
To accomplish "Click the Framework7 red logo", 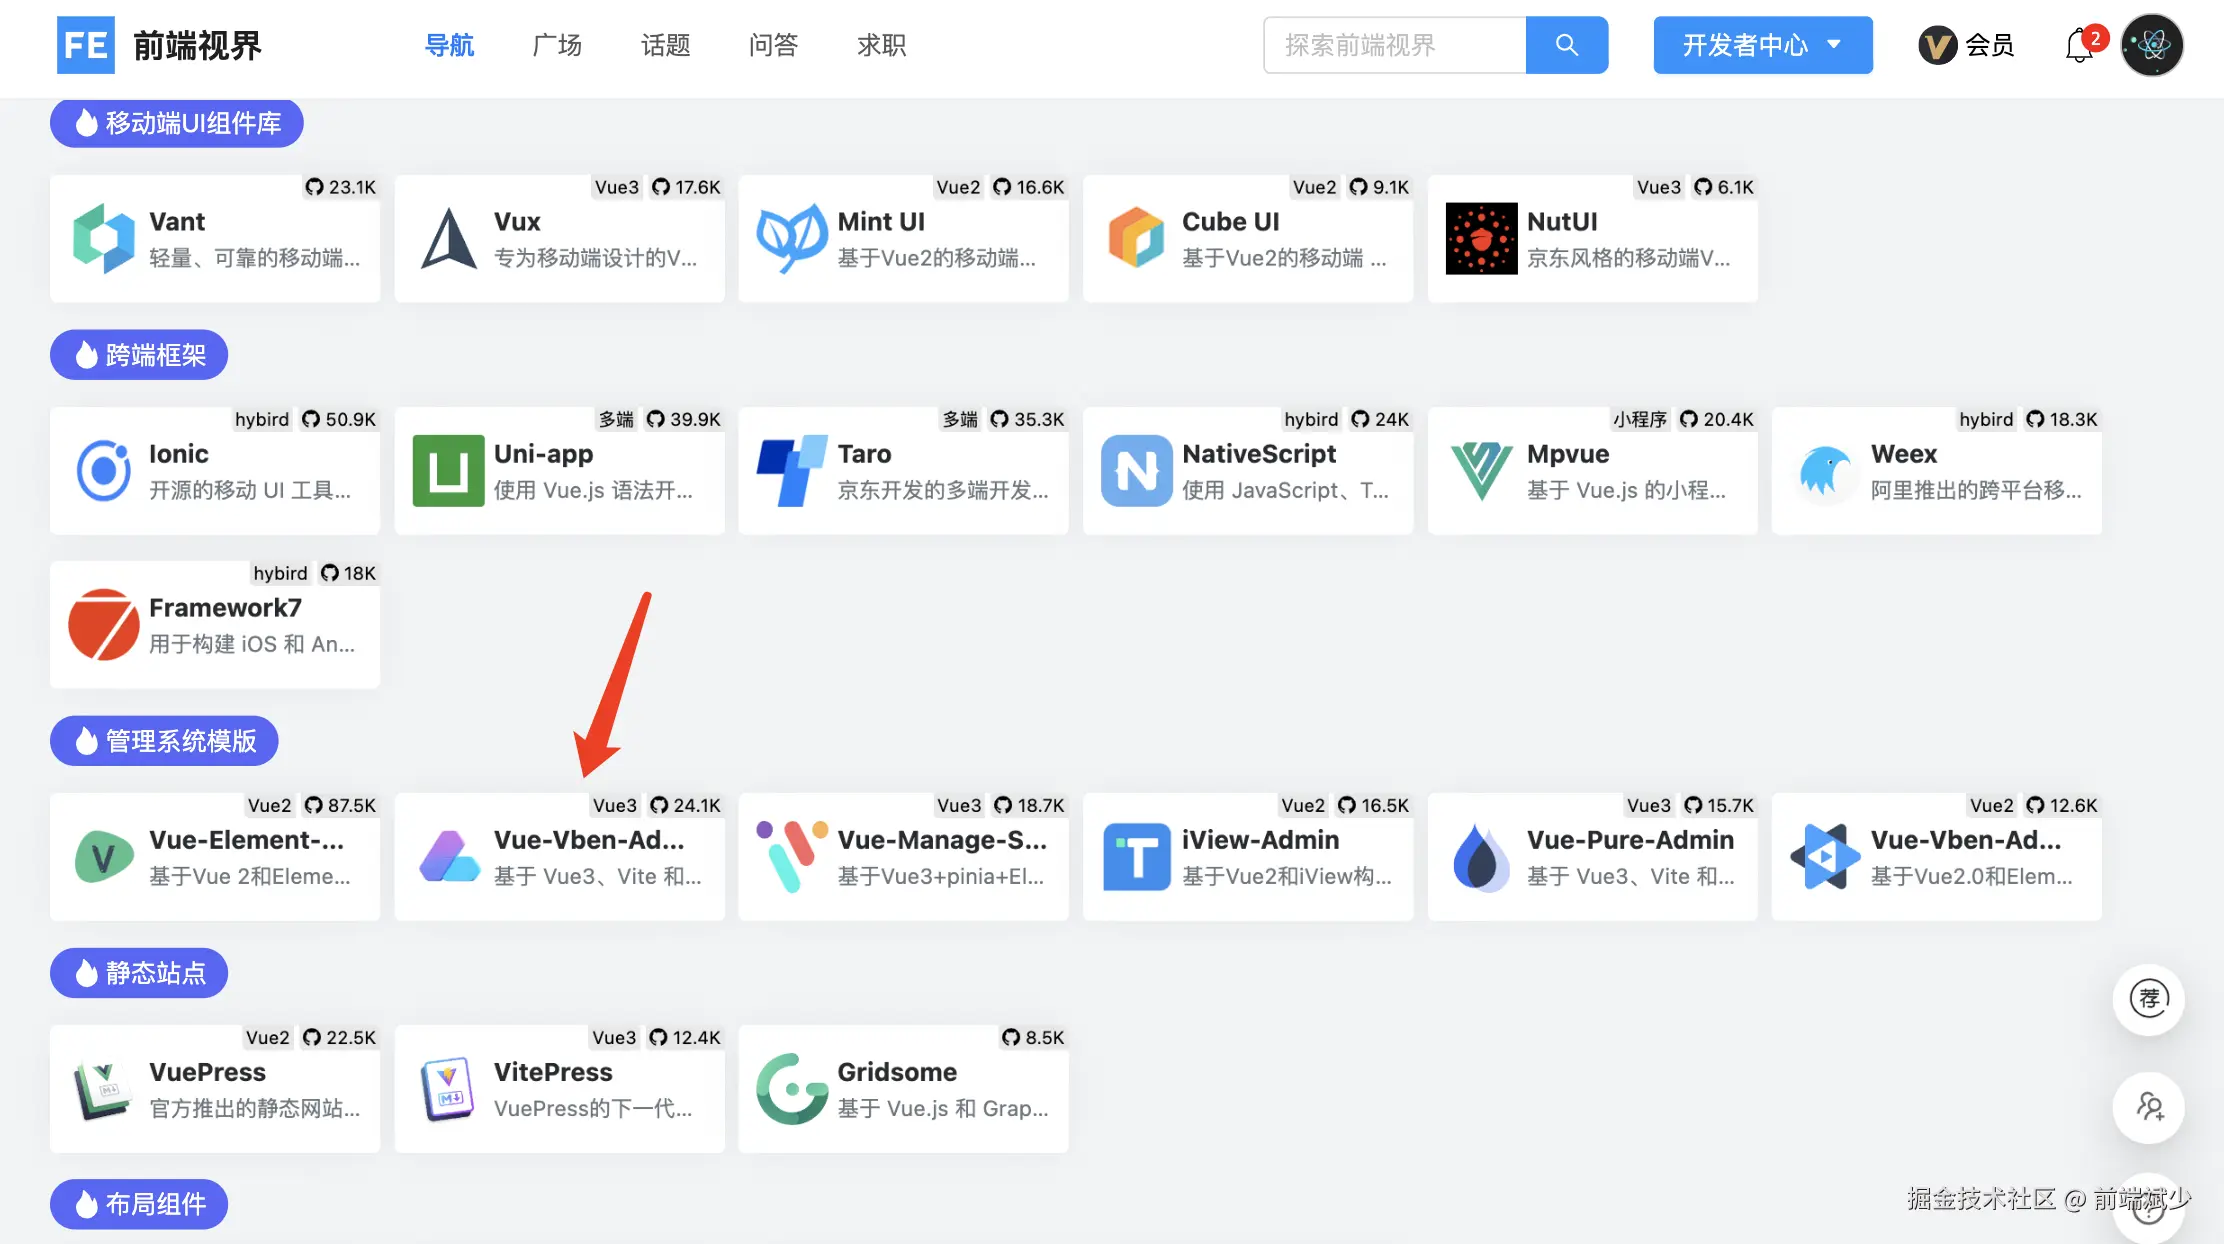I will (103, 624).
